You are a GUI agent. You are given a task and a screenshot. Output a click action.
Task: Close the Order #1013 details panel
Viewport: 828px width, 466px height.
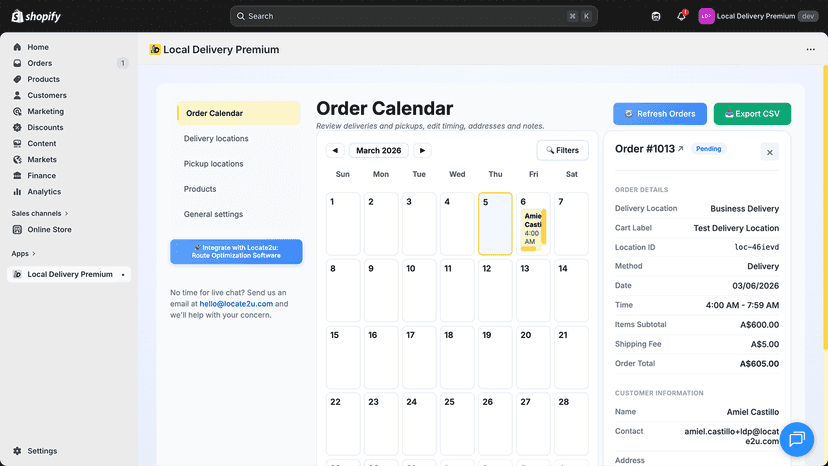click(x=769, y=152)
